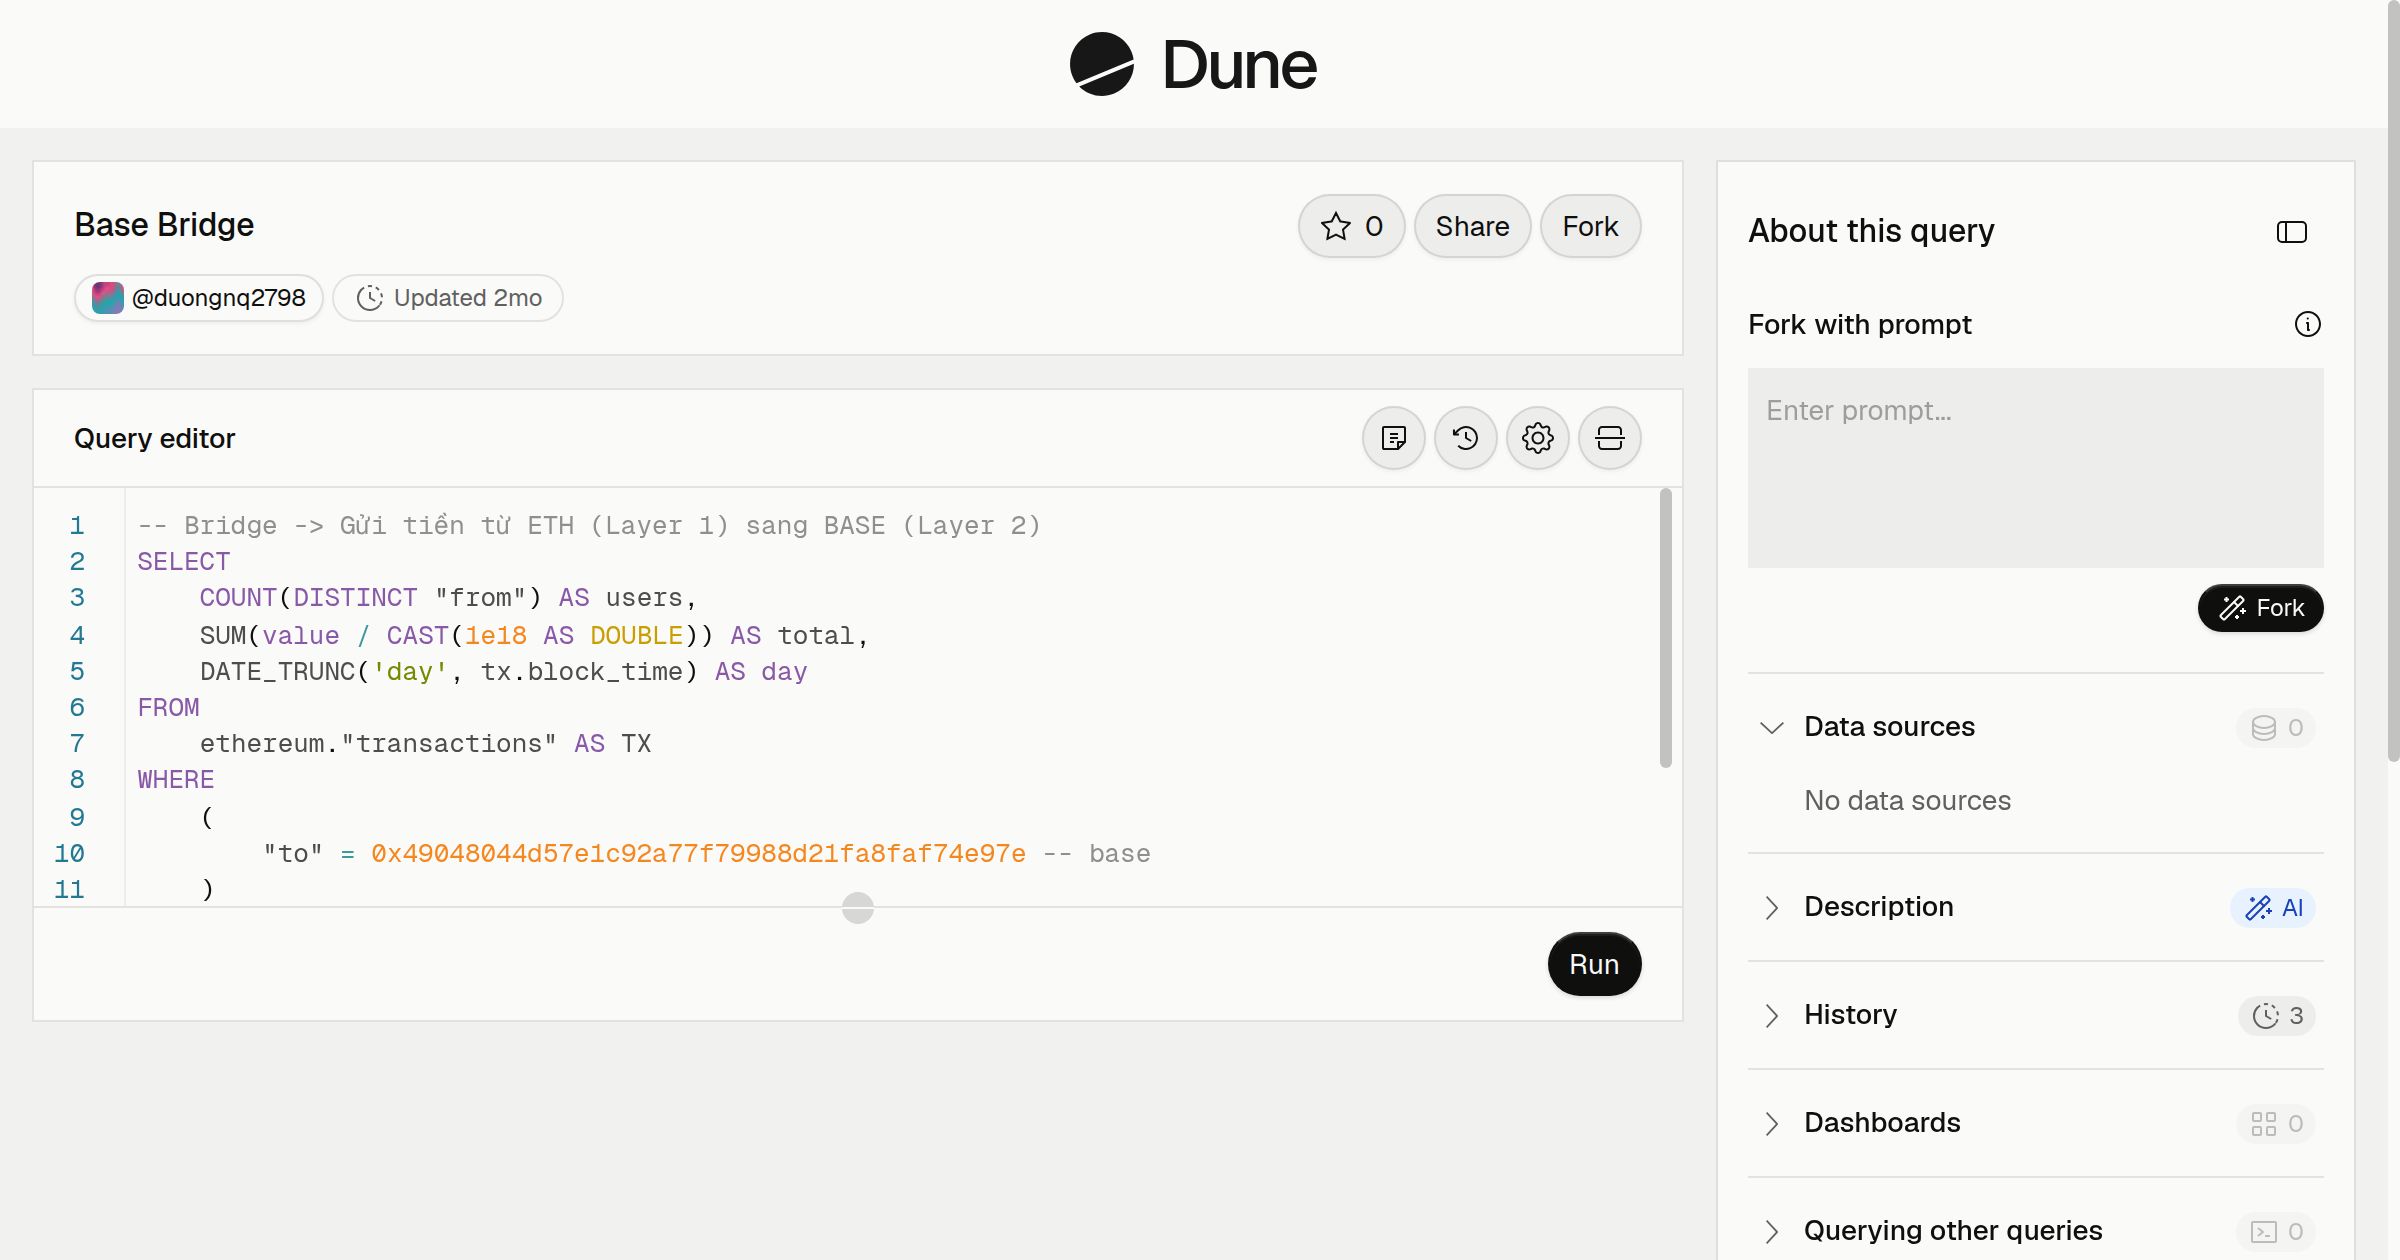Open the query notes icon in editor toolbar
The image size is (2400, 1260).
point(1393,438)
